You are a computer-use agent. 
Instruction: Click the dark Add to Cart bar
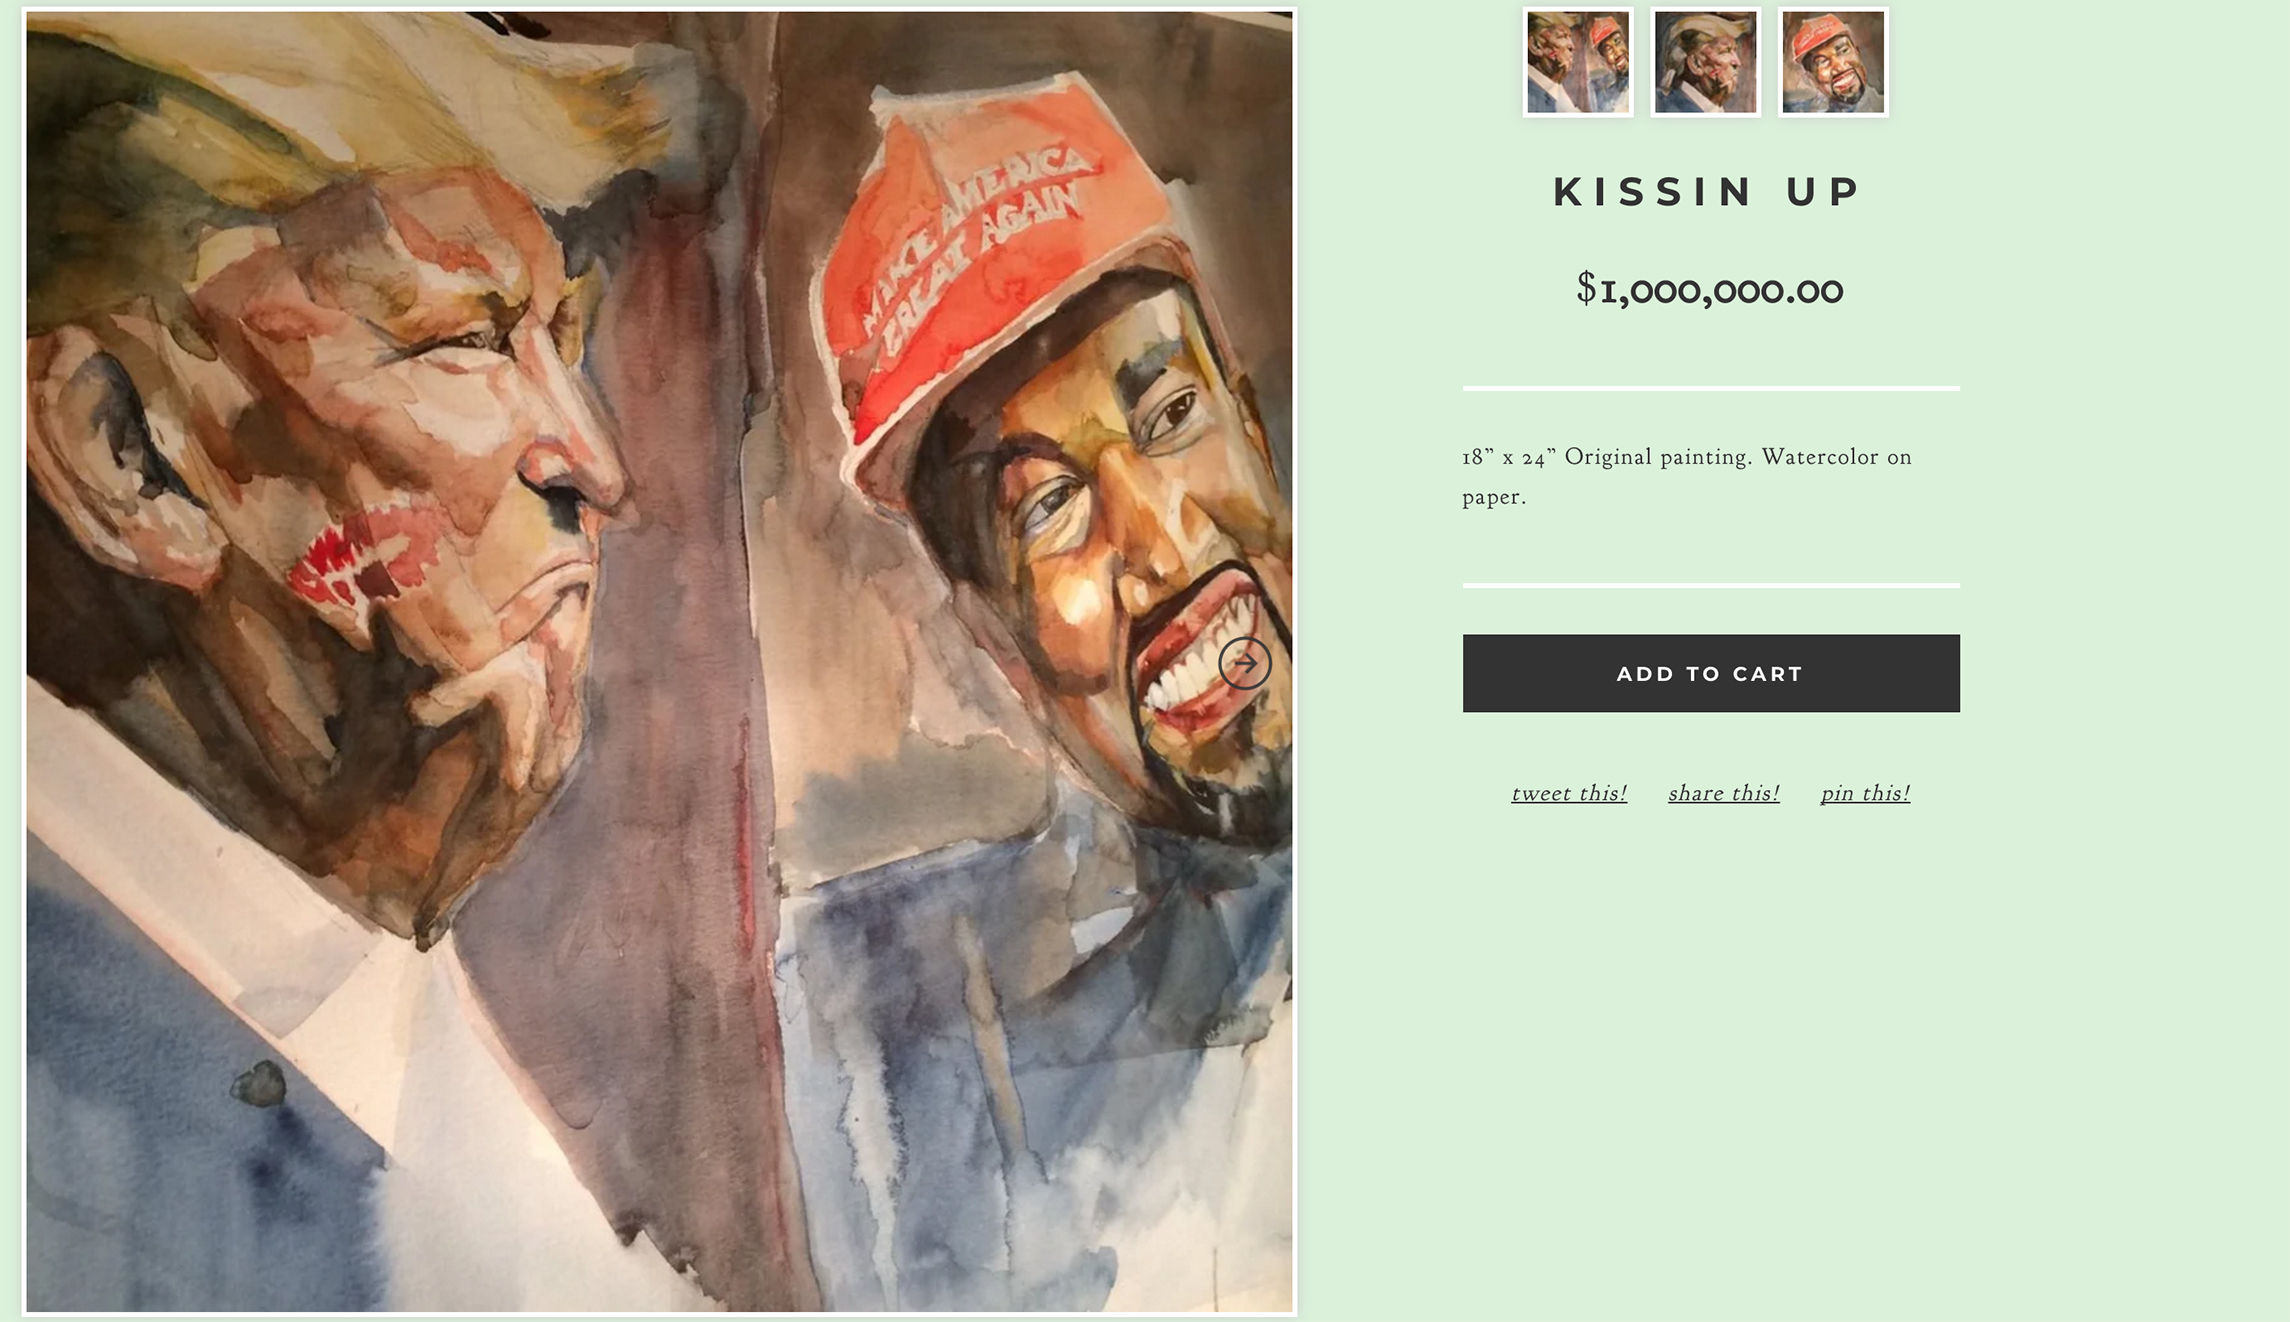[x=1709, y=672]
